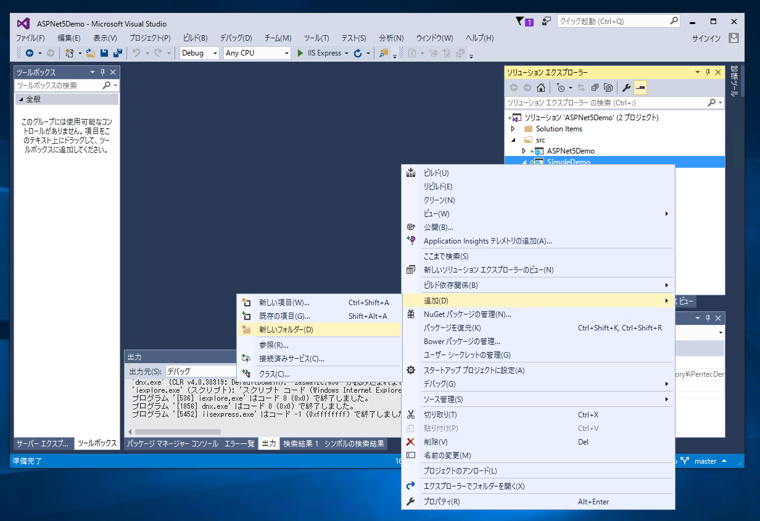Click Pending Changes Filter clock icon
The width and height of the screenshot is (760, 521).
click(x=561, y=88)
